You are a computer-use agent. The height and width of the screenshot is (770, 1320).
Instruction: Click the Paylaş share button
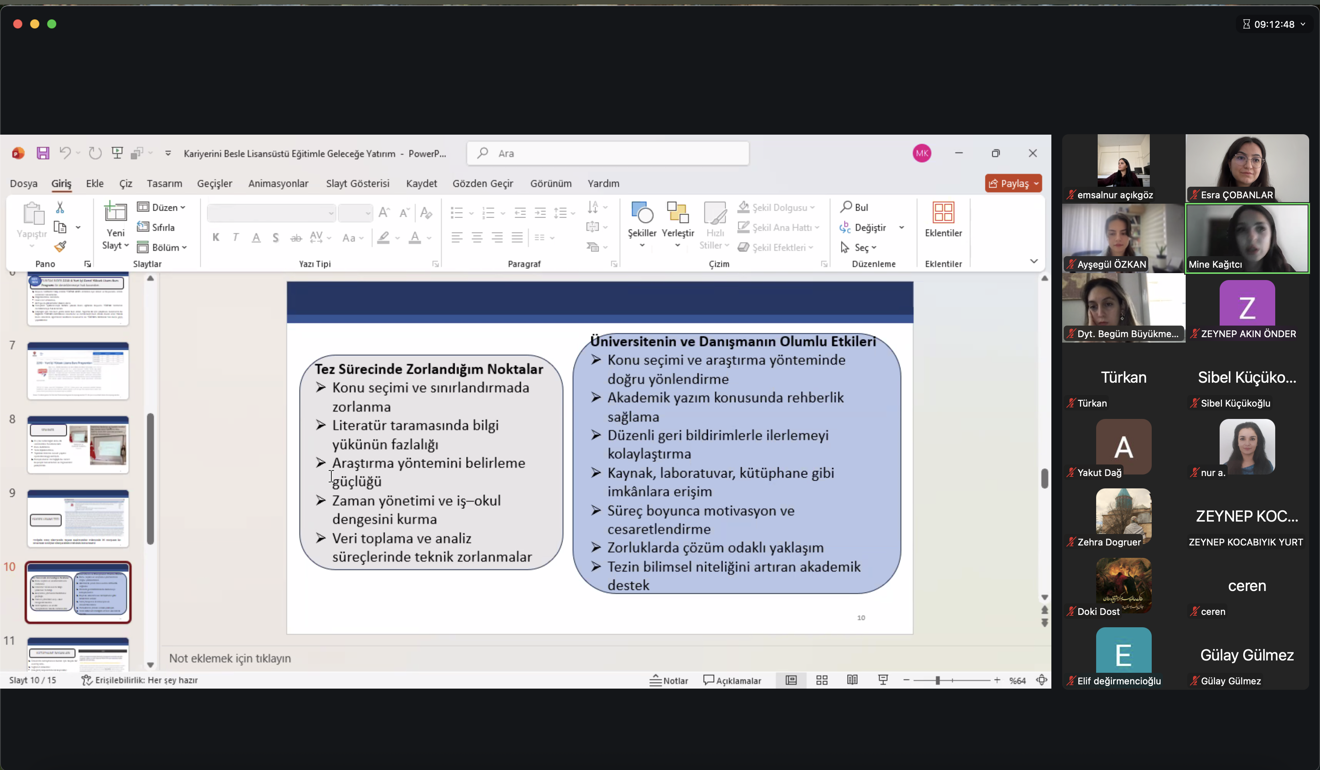(1013, 184)
